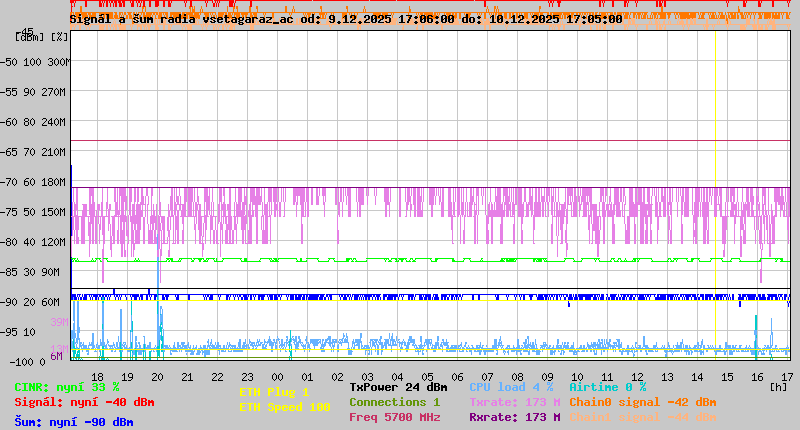Select the CPU load legend label

pos(511,387)
